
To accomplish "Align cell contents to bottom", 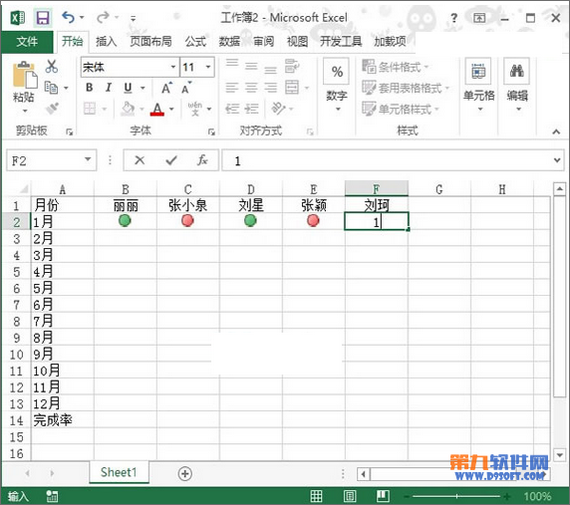I will [x=270, y=69].
